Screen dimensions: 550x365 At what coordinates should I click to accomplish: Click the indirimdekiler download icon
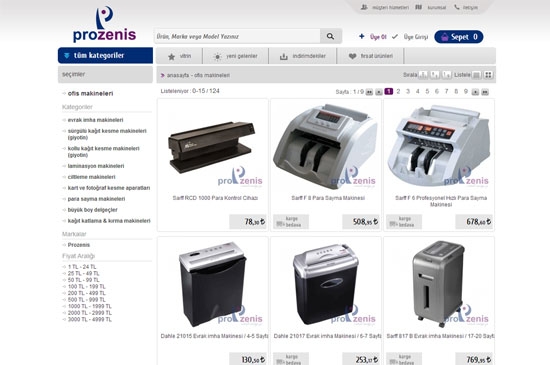coord(283,56)
